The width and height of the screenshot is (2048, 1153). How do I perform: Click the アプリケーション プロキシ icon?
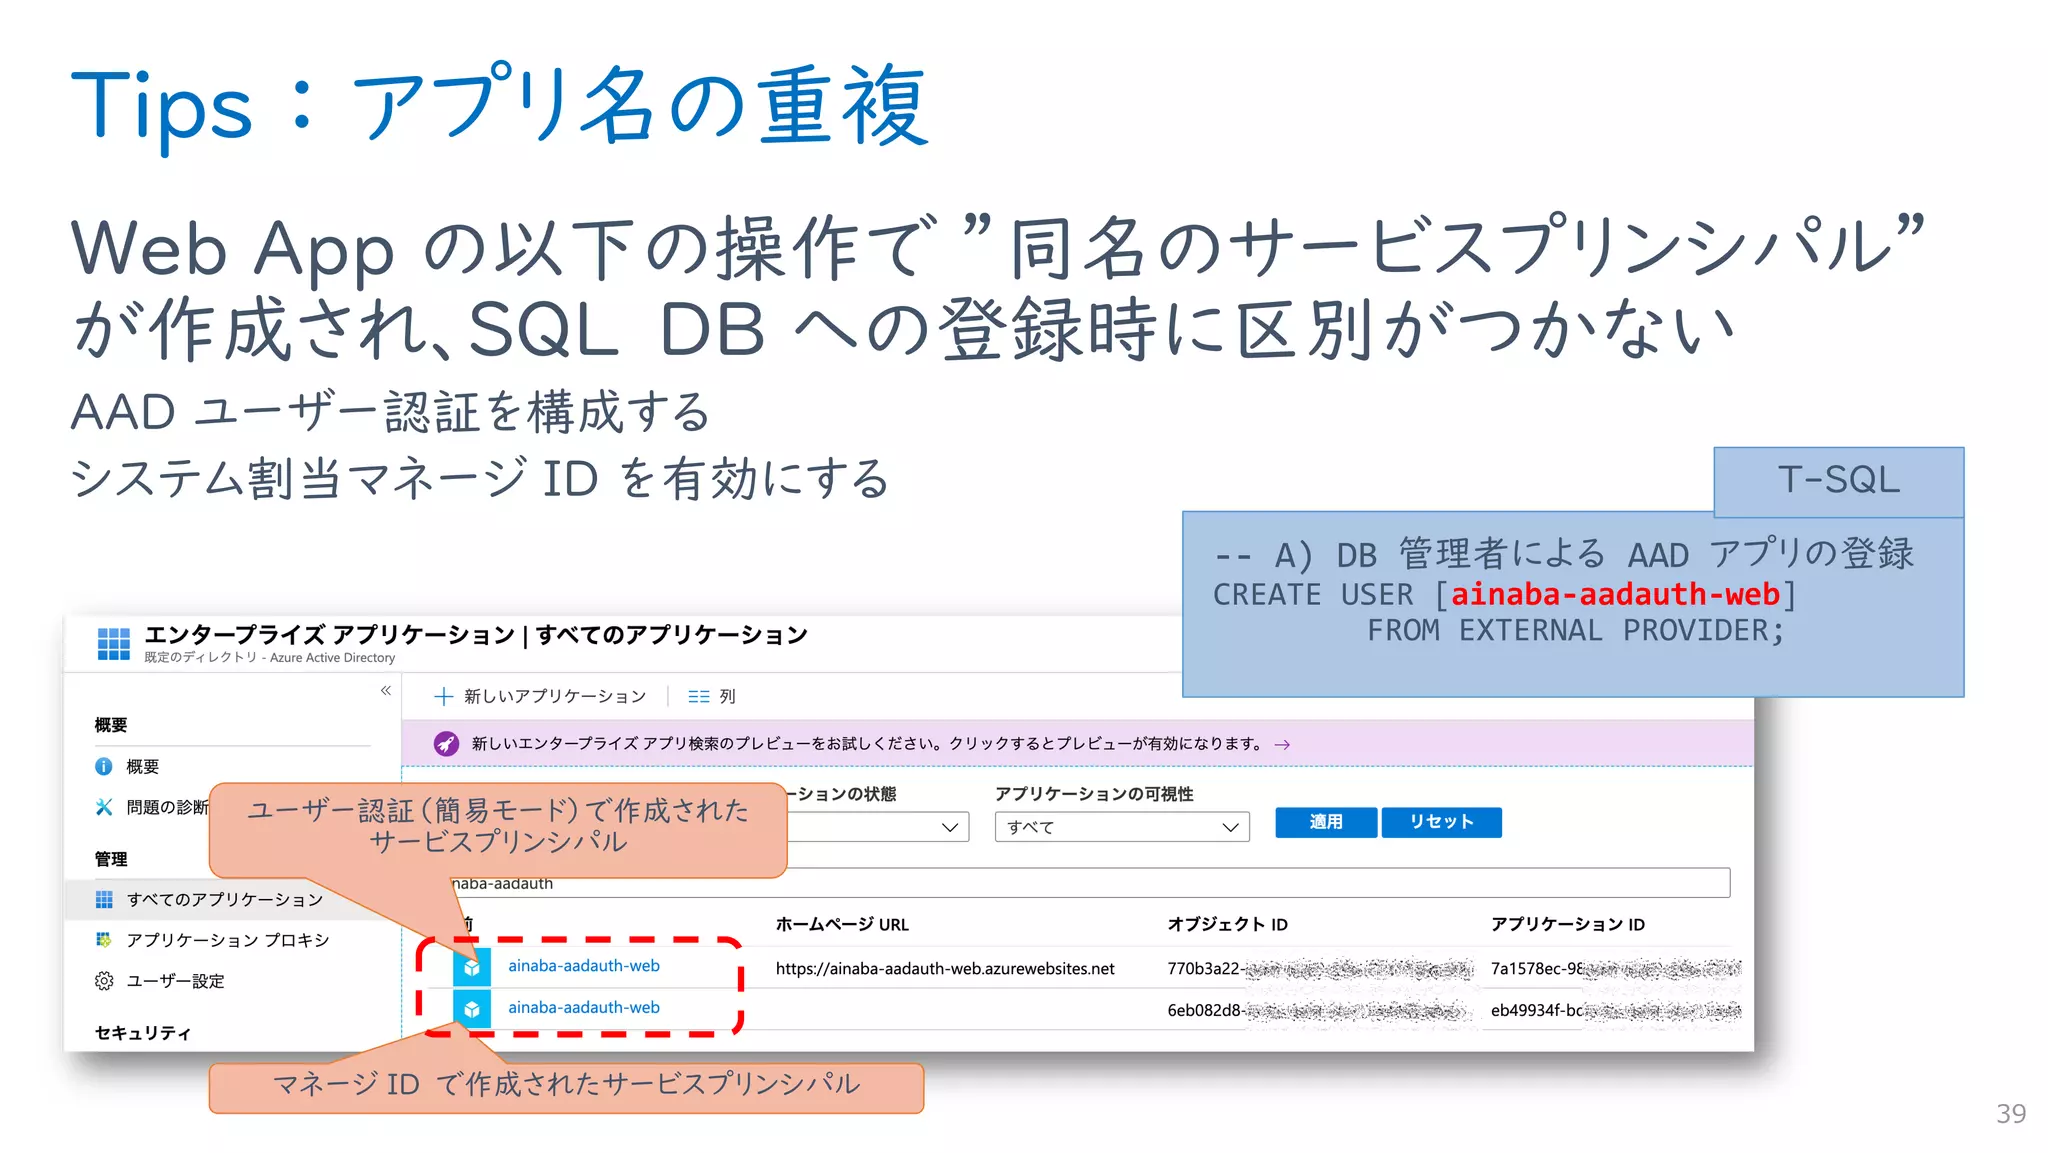(x=104, y=940)
